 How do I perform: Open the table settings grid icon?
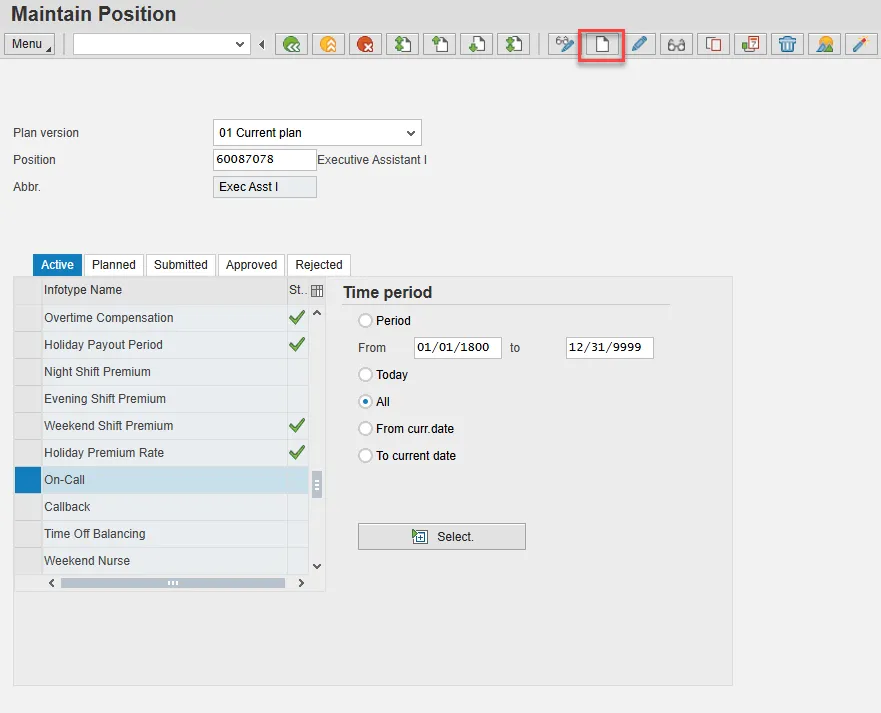click(317, 290)
